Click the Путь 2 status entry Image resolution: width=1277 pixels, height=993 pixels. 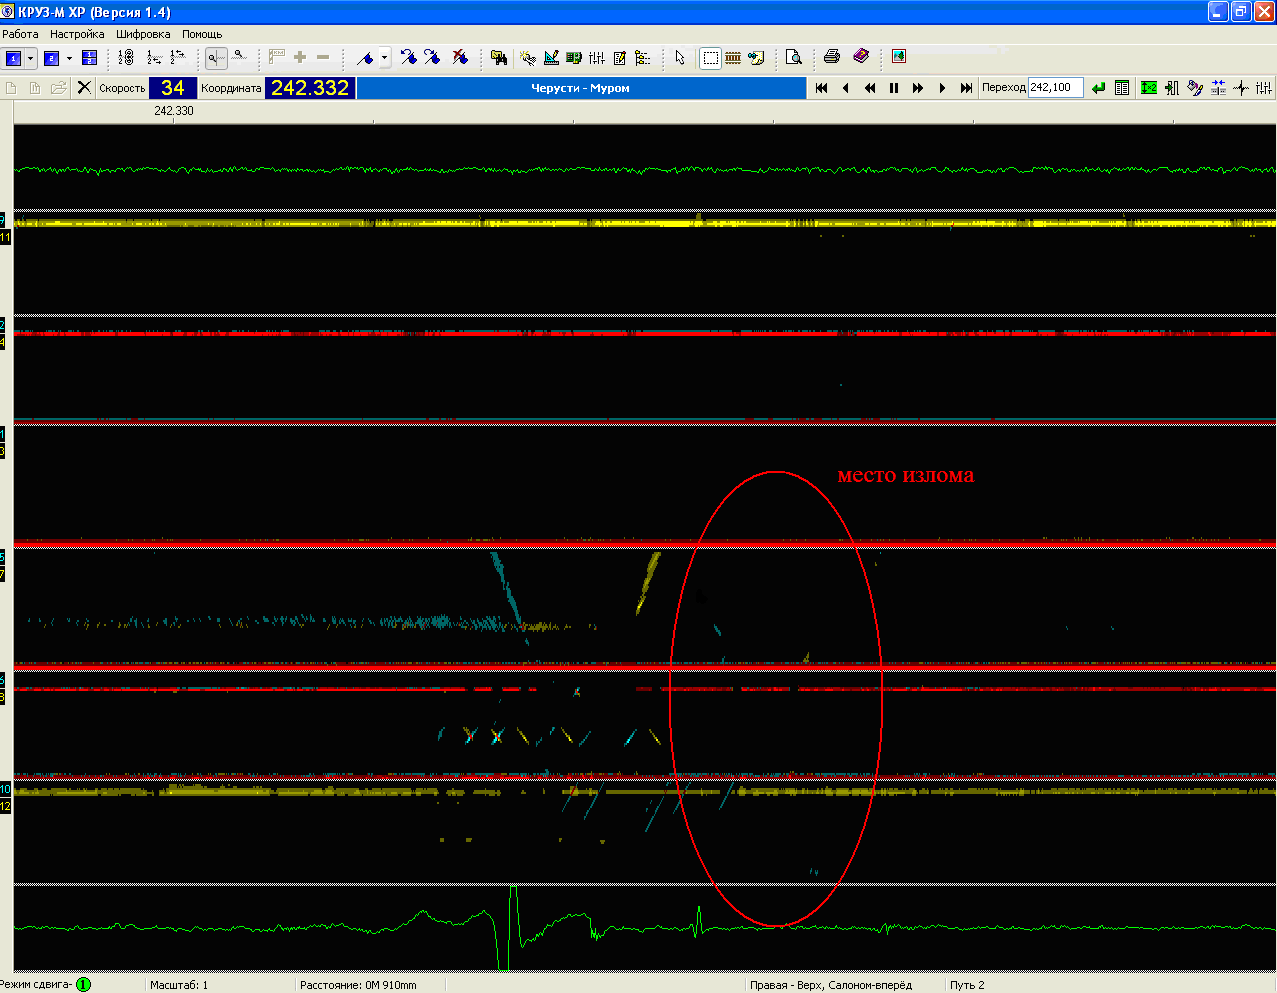967,985
